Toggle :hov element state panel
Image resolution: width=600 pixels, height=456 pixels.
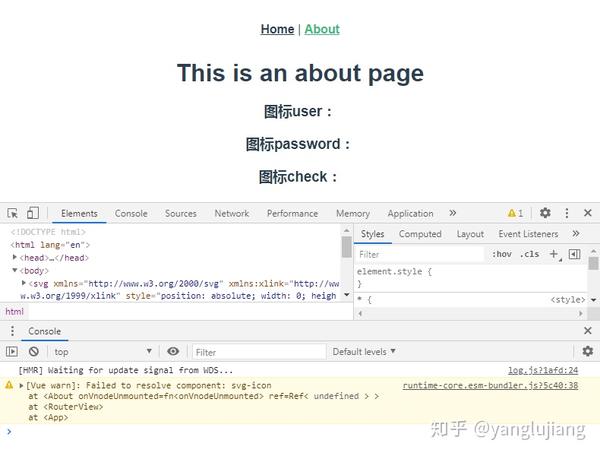coord(502,254)
